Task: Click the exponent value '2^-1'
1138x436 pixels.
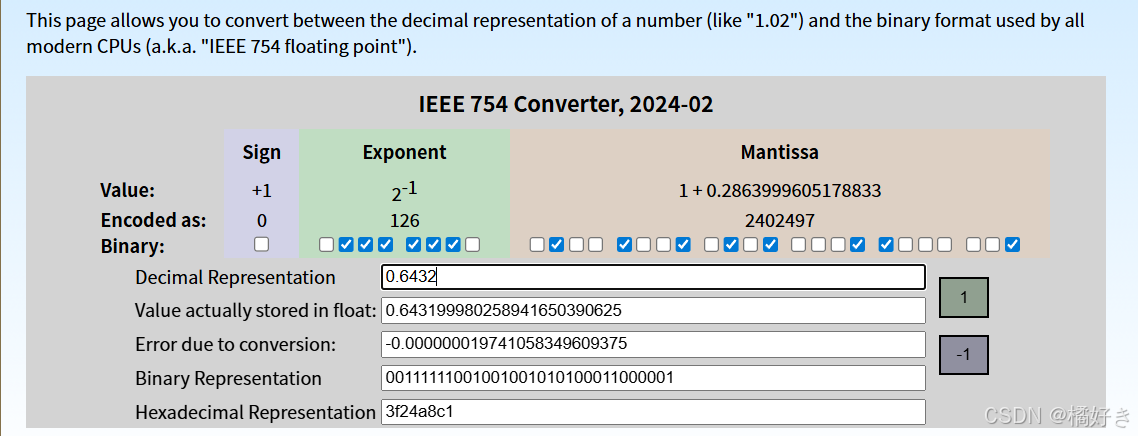Action: (404, 192)
